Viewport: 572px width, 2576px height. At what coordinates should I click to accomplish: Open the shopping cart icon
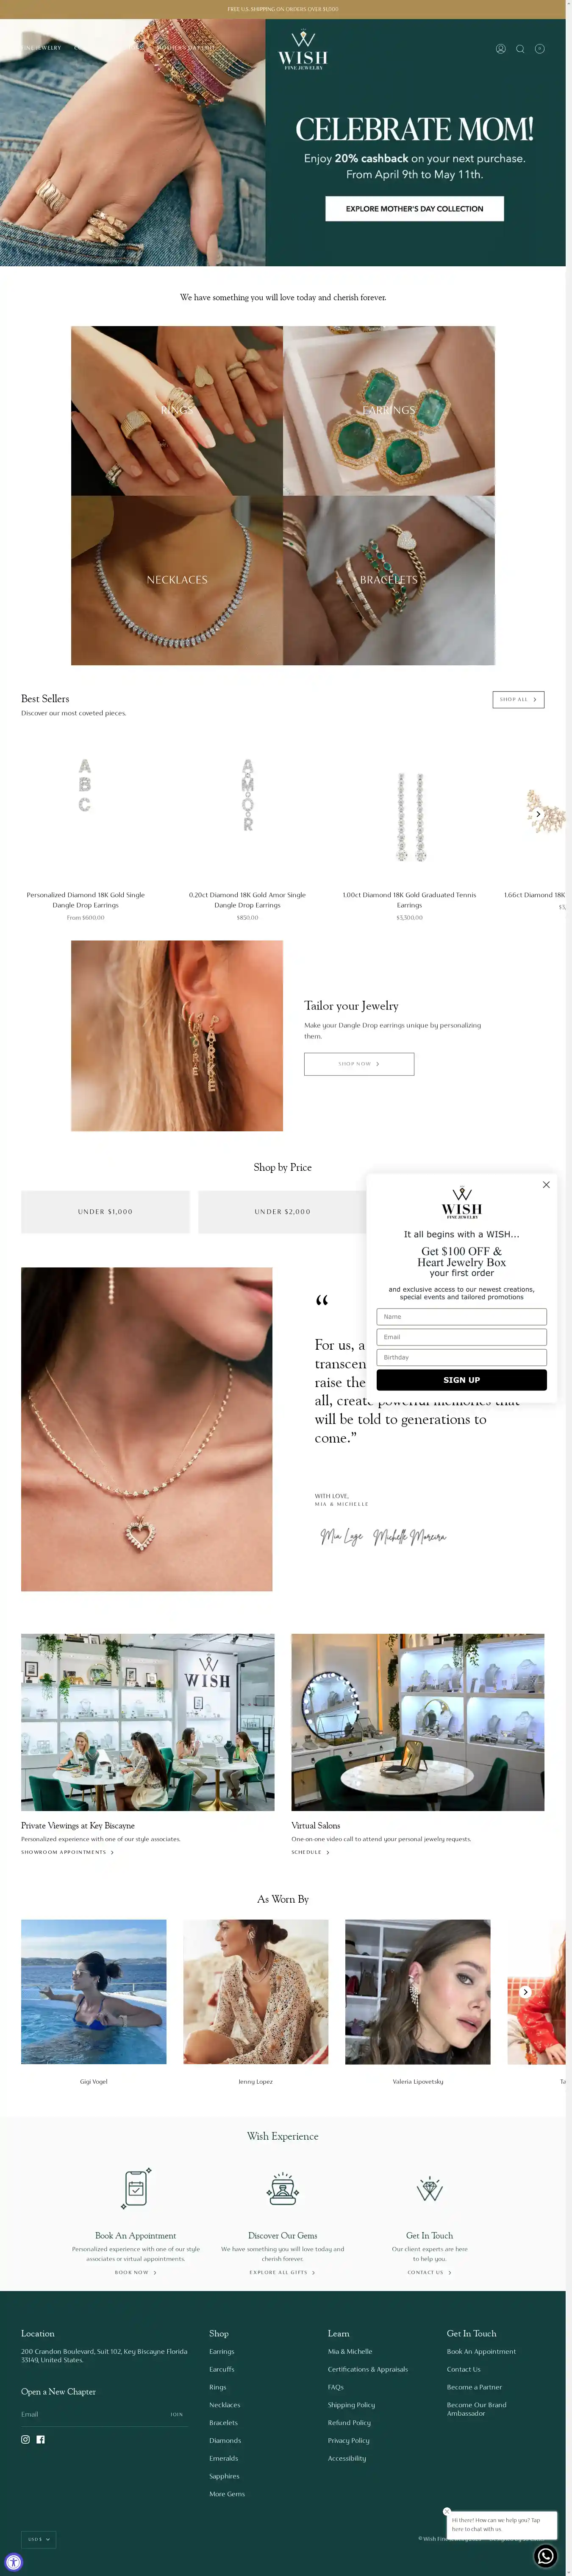(x=539, y=48)
